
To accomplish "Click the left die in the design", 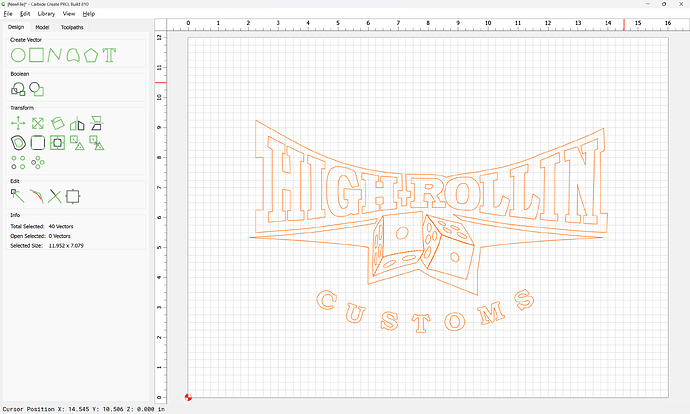I will (398, 246).
